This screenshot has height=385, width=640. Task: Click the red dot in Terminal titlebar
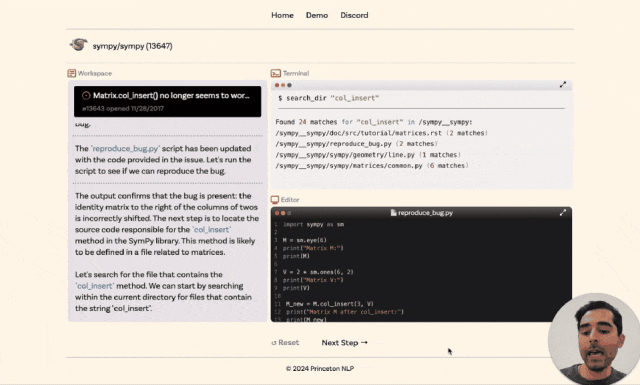[x=277, y=85]
